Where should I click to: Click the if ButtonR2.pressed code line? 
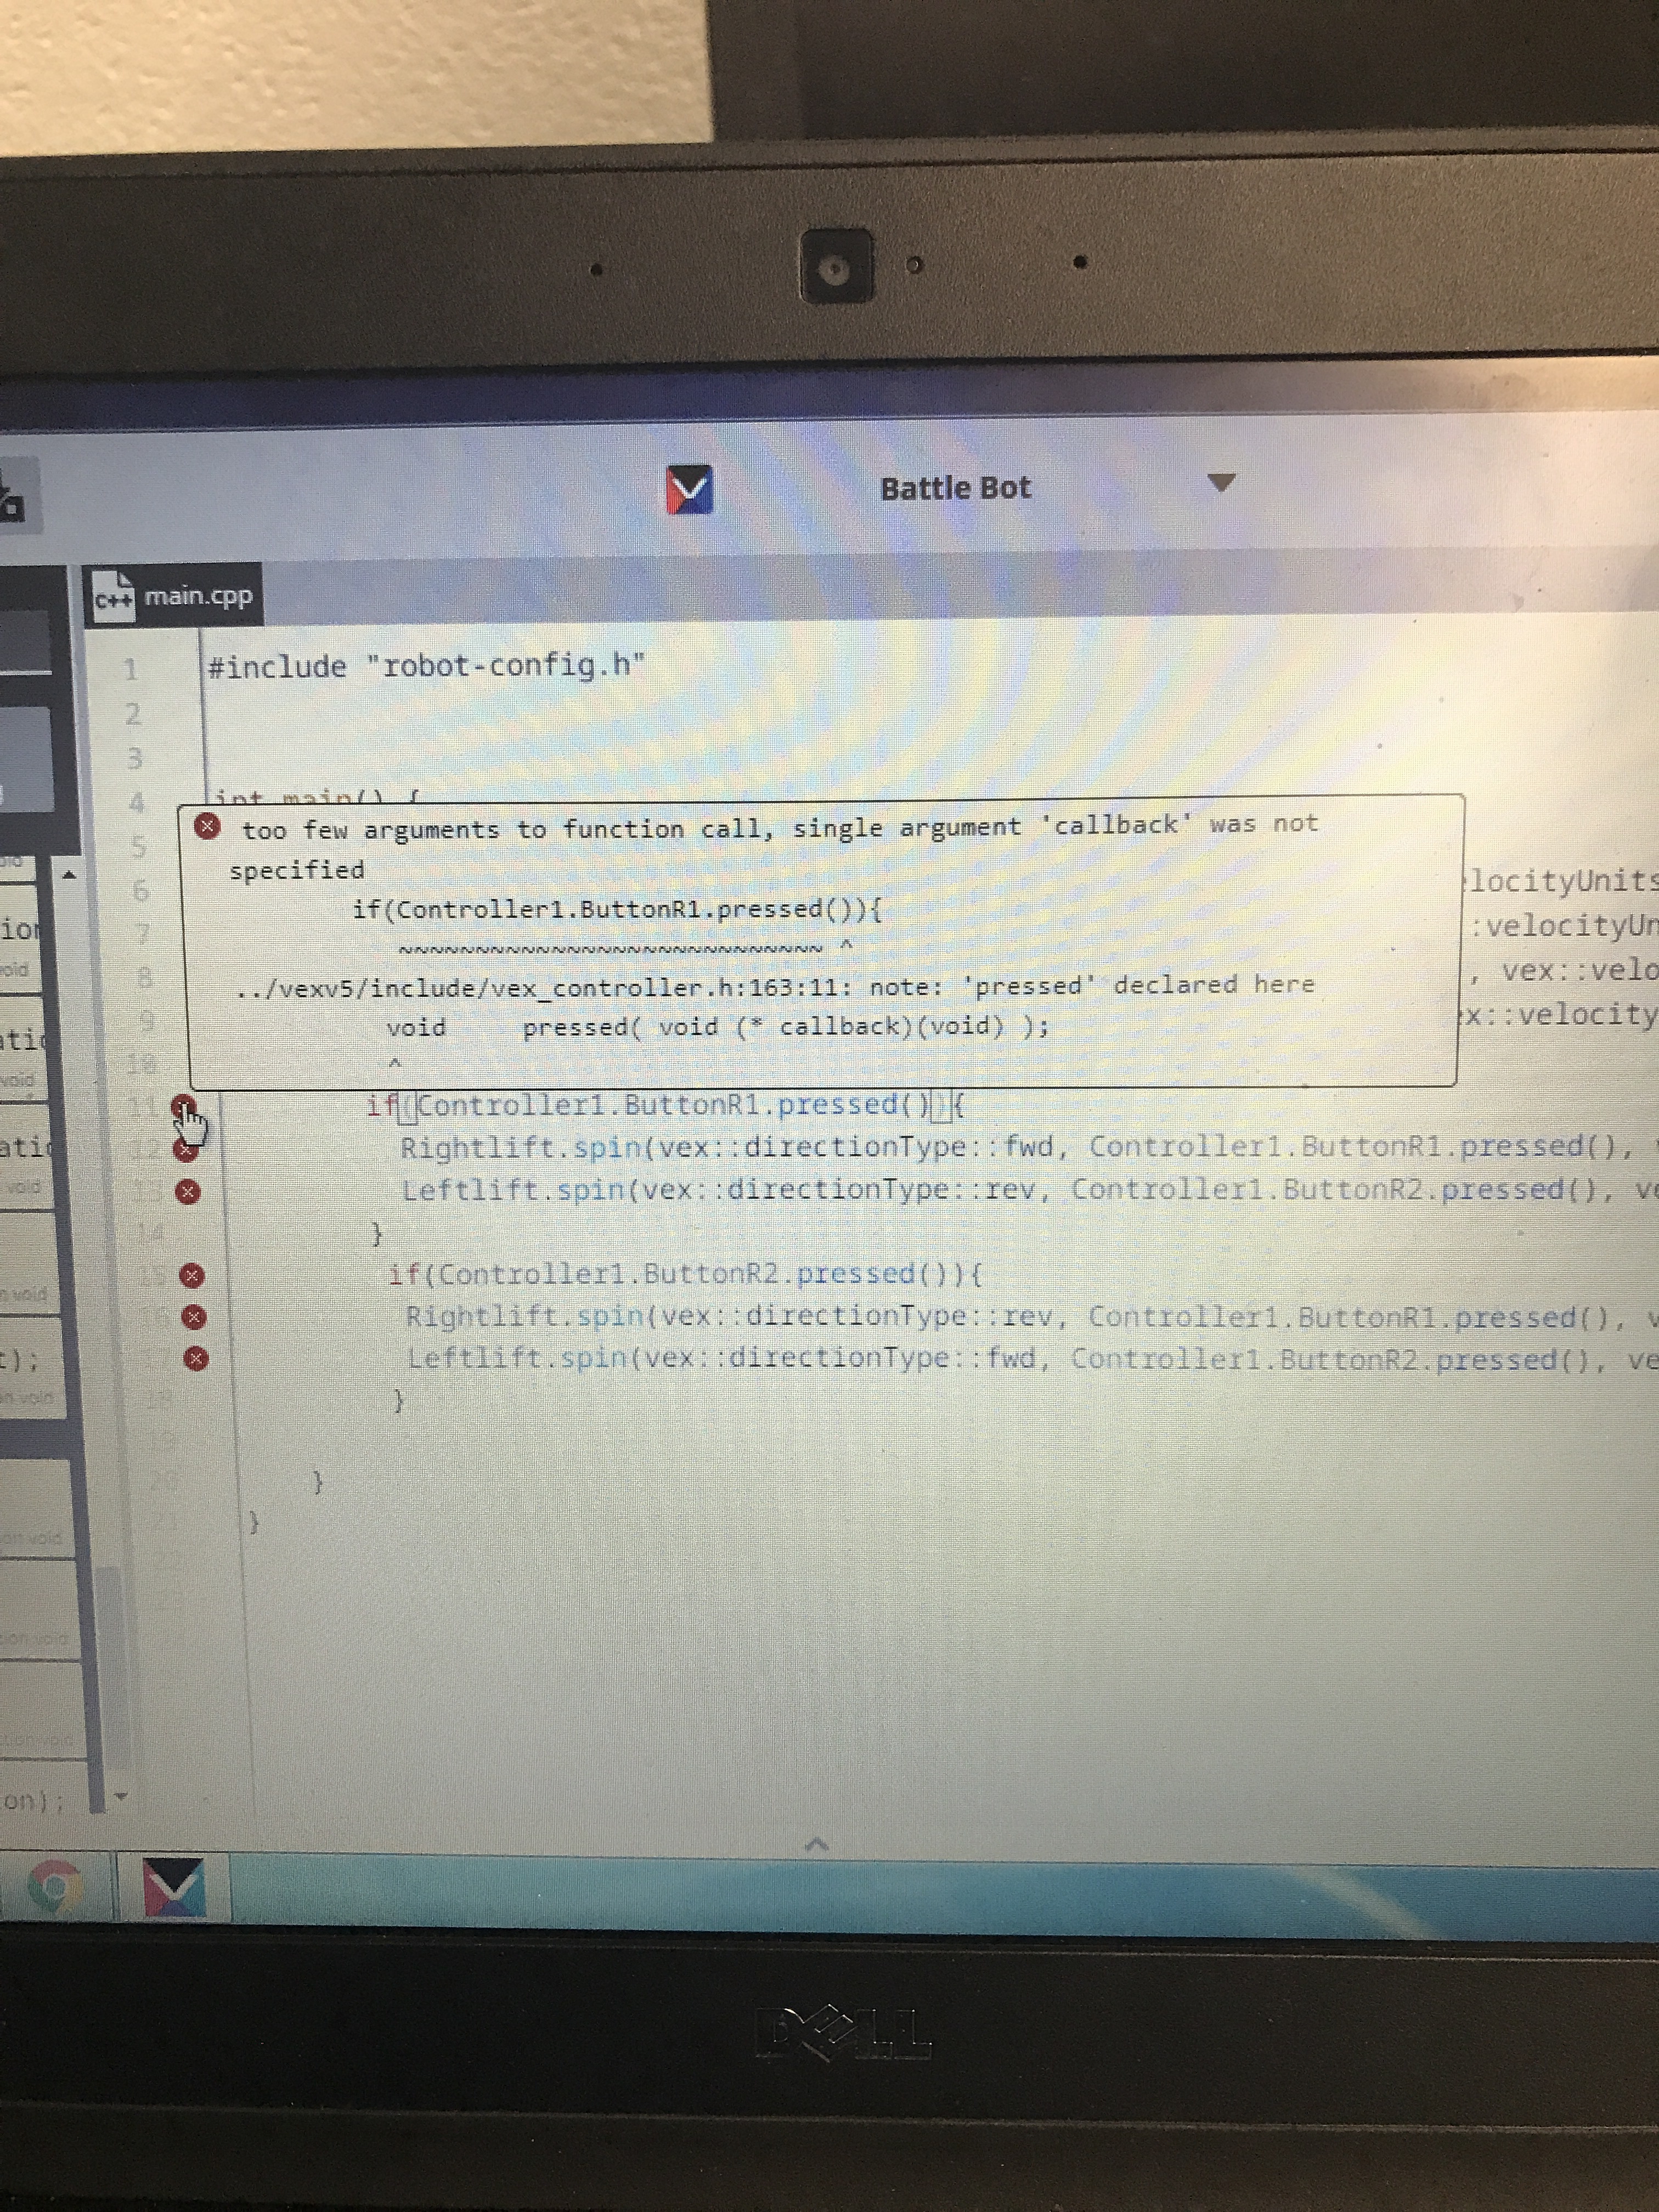(685, 1275)
